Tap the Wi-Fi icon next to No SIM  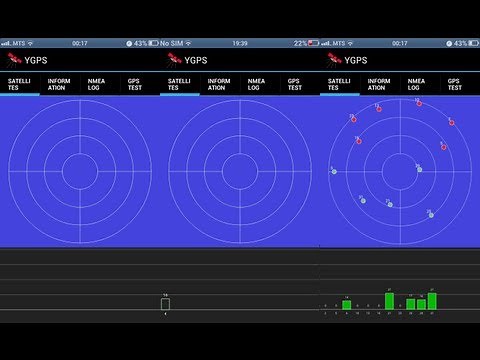point(189,43)
